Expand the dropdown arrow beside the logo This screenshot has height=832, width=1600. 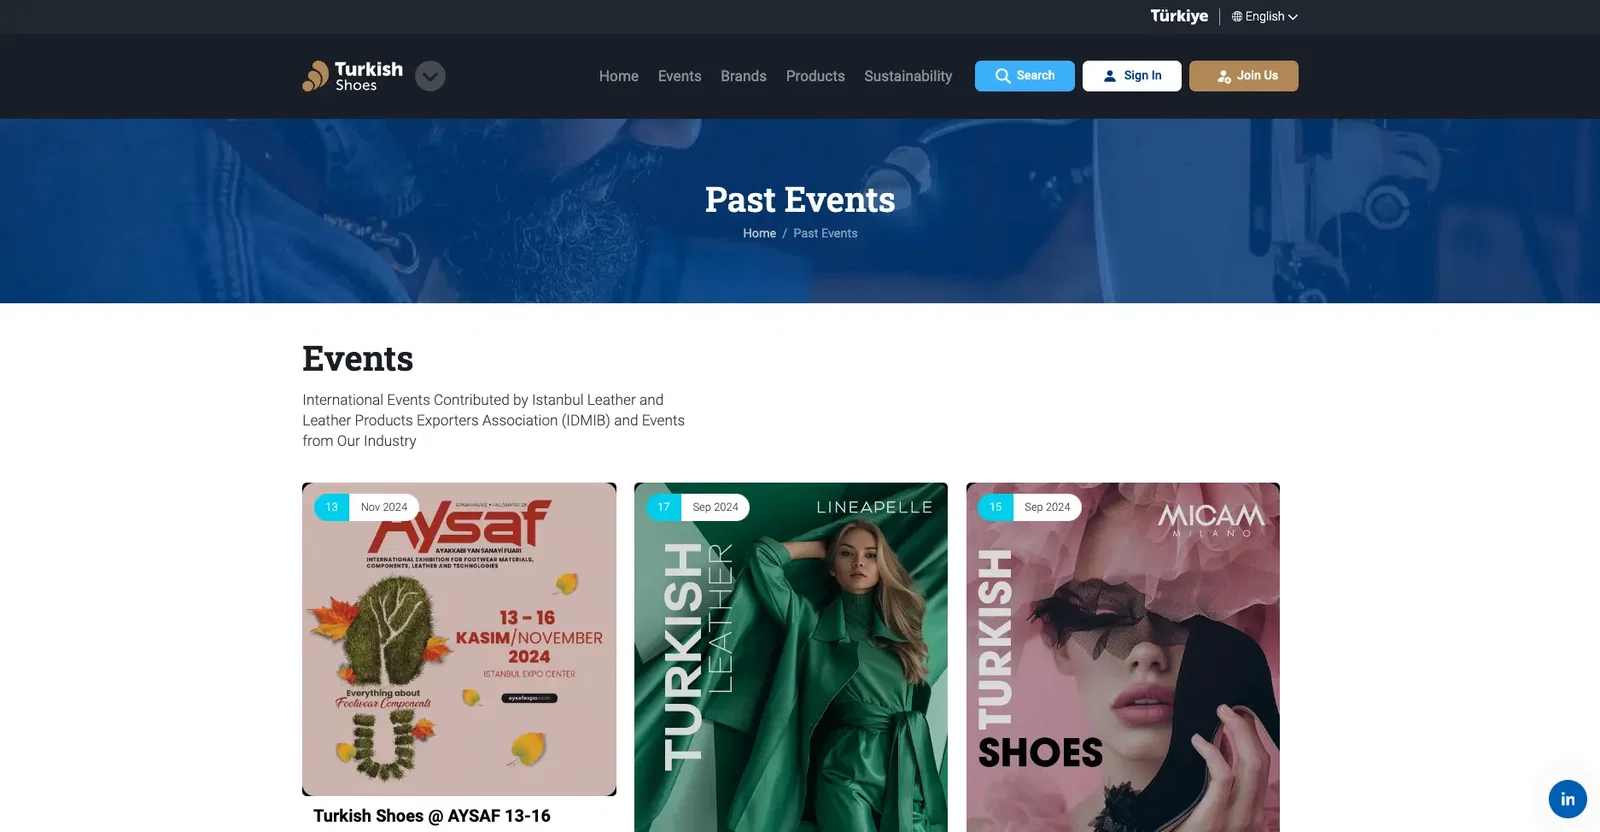point(430,76)
